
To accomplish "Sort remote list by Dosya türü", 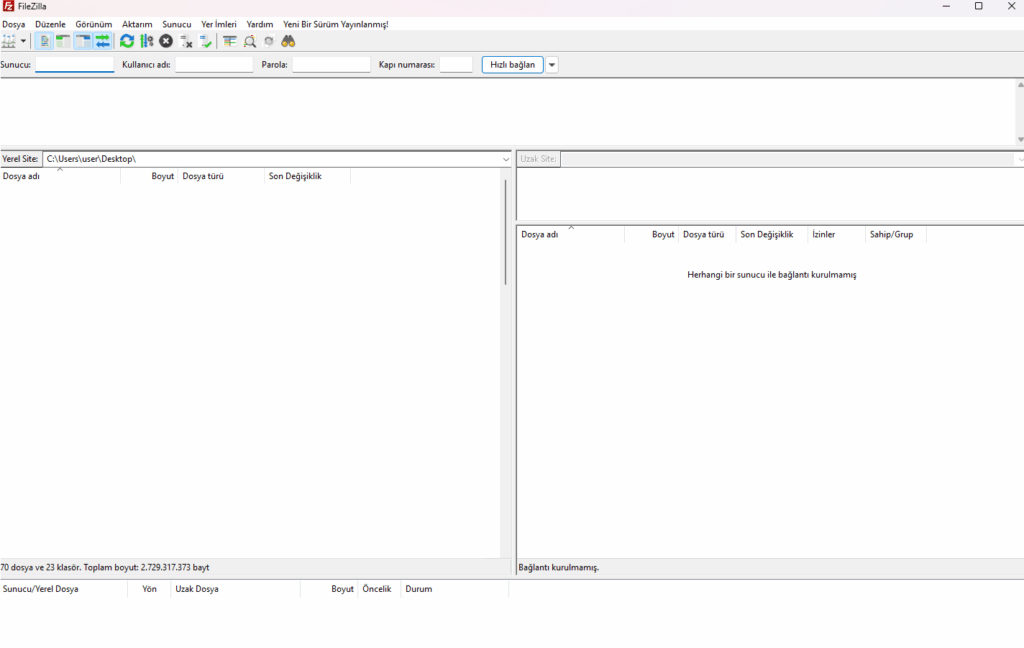I will click(x=707, y=235).
